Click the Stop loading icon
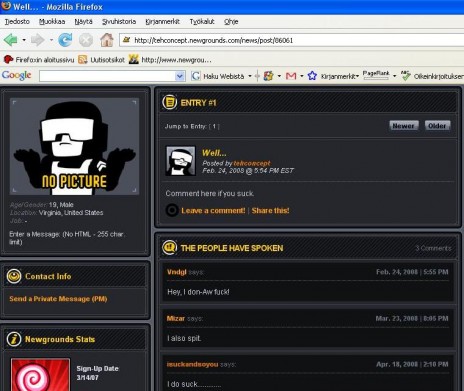 click(86, 40)
